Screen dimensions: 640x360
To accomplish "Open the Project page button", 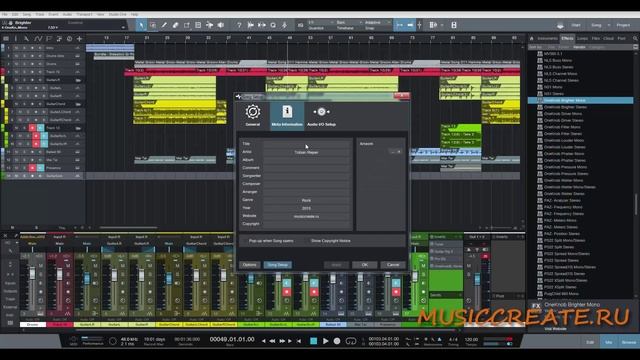I will [623, 25].
